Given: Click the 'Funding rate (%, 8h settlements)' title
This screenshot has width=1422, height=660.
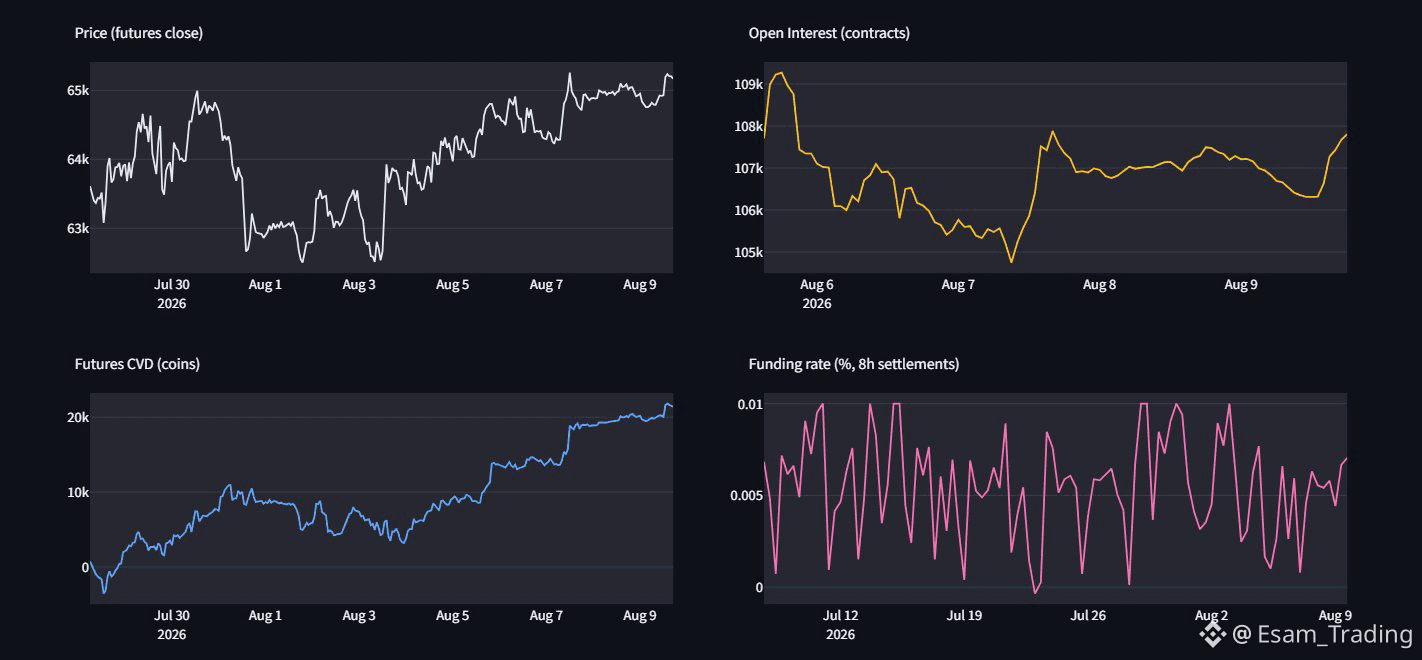Looking at the screenshot, I should coord(854,364).
